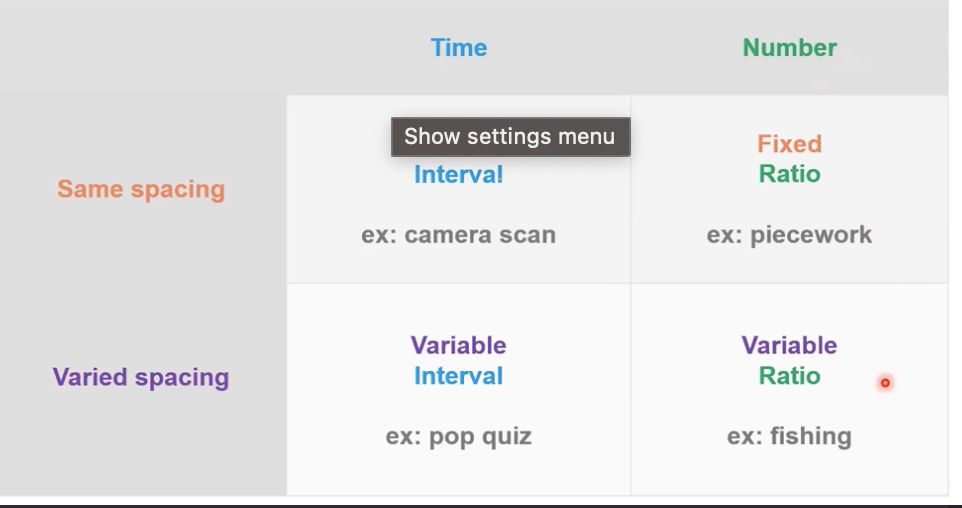Viewport: 962px width, 508px height.
Task: Click green 'Ratio' below the Fixed label
Action: point(790,174)
